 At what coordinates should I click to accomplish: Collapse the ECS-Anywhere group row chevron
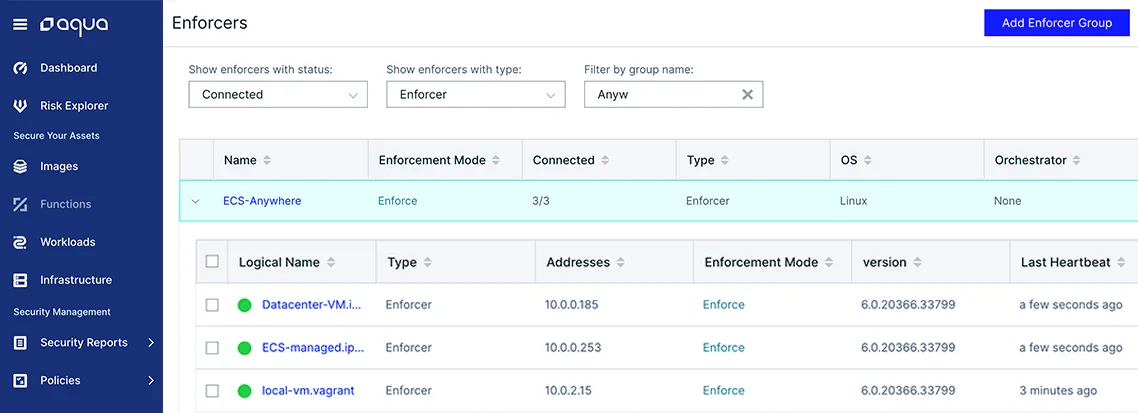(x=195, y=202)
